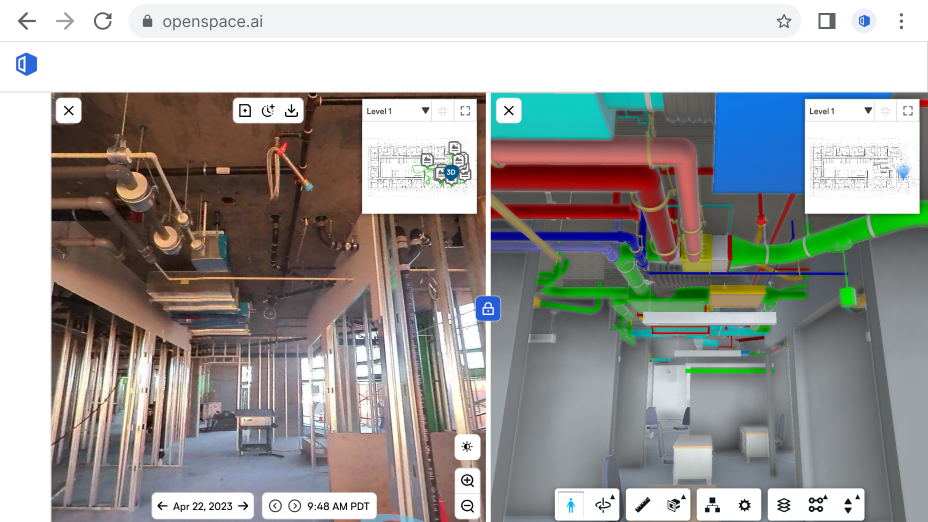This screenshot has width=928, height=522.
Task: Expand the orbit rotation mode options
Action: click(604, 505)
